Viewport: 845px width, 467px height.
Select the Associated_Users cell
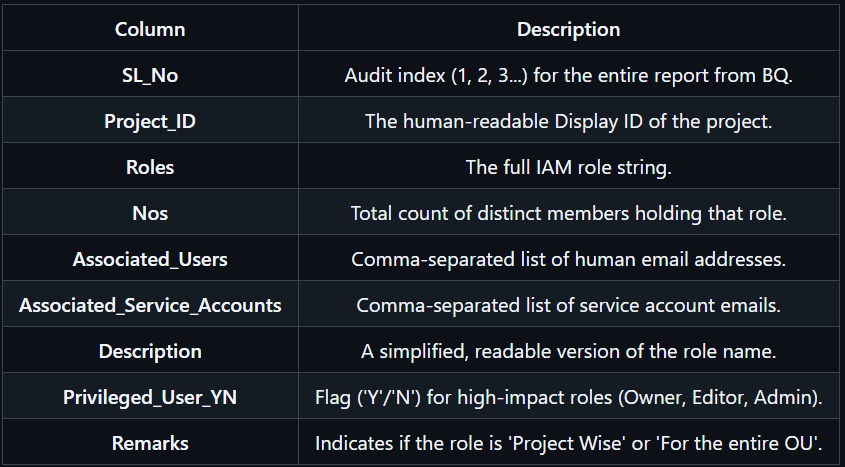(x=150, y=259)
